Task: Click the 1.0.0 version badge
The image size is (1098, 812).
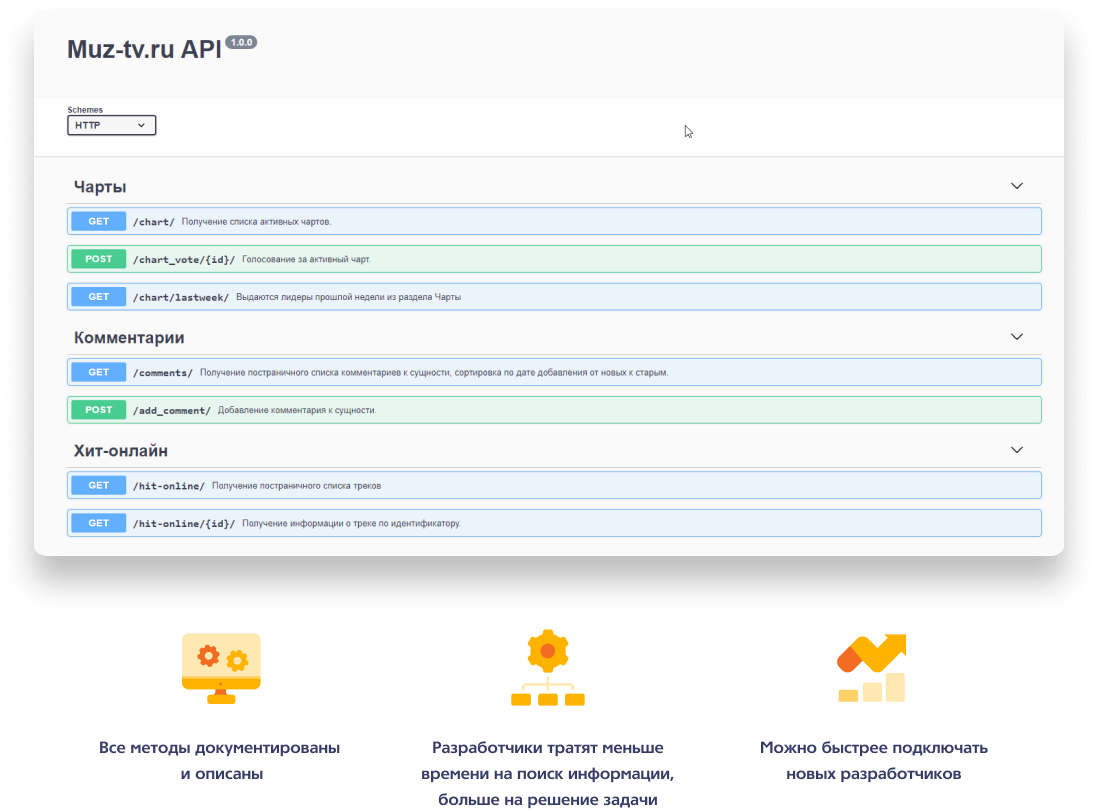Action: 242,43
